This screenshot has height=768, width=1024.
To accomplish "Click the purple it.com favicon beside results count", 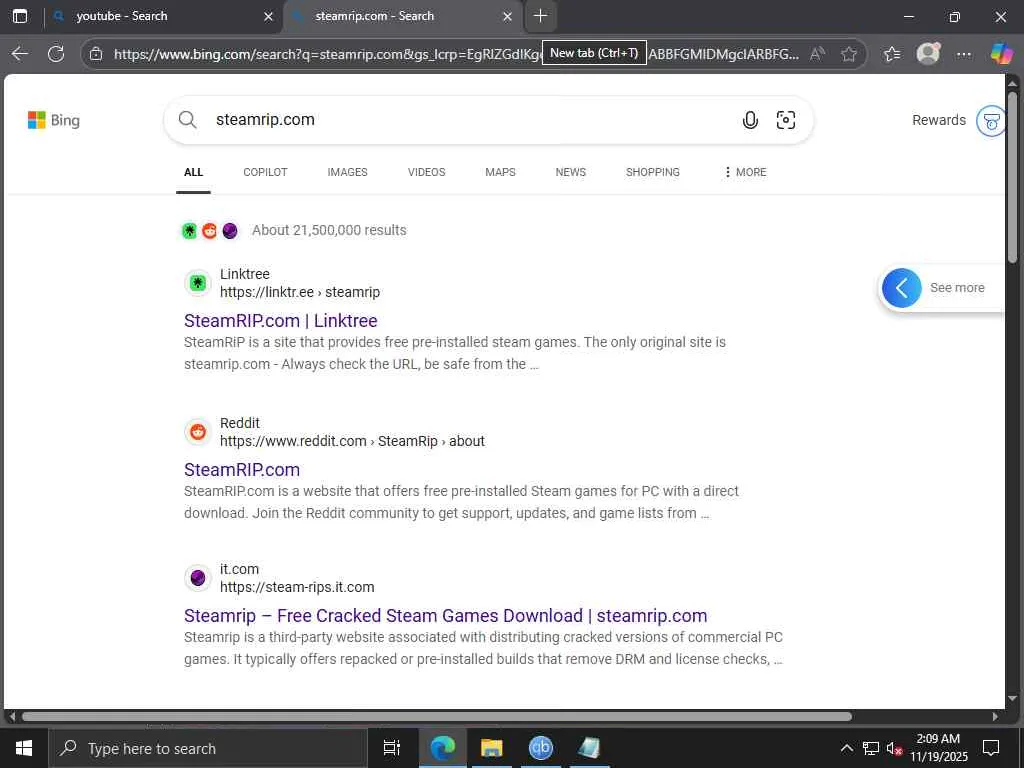I will pos(229,231).
